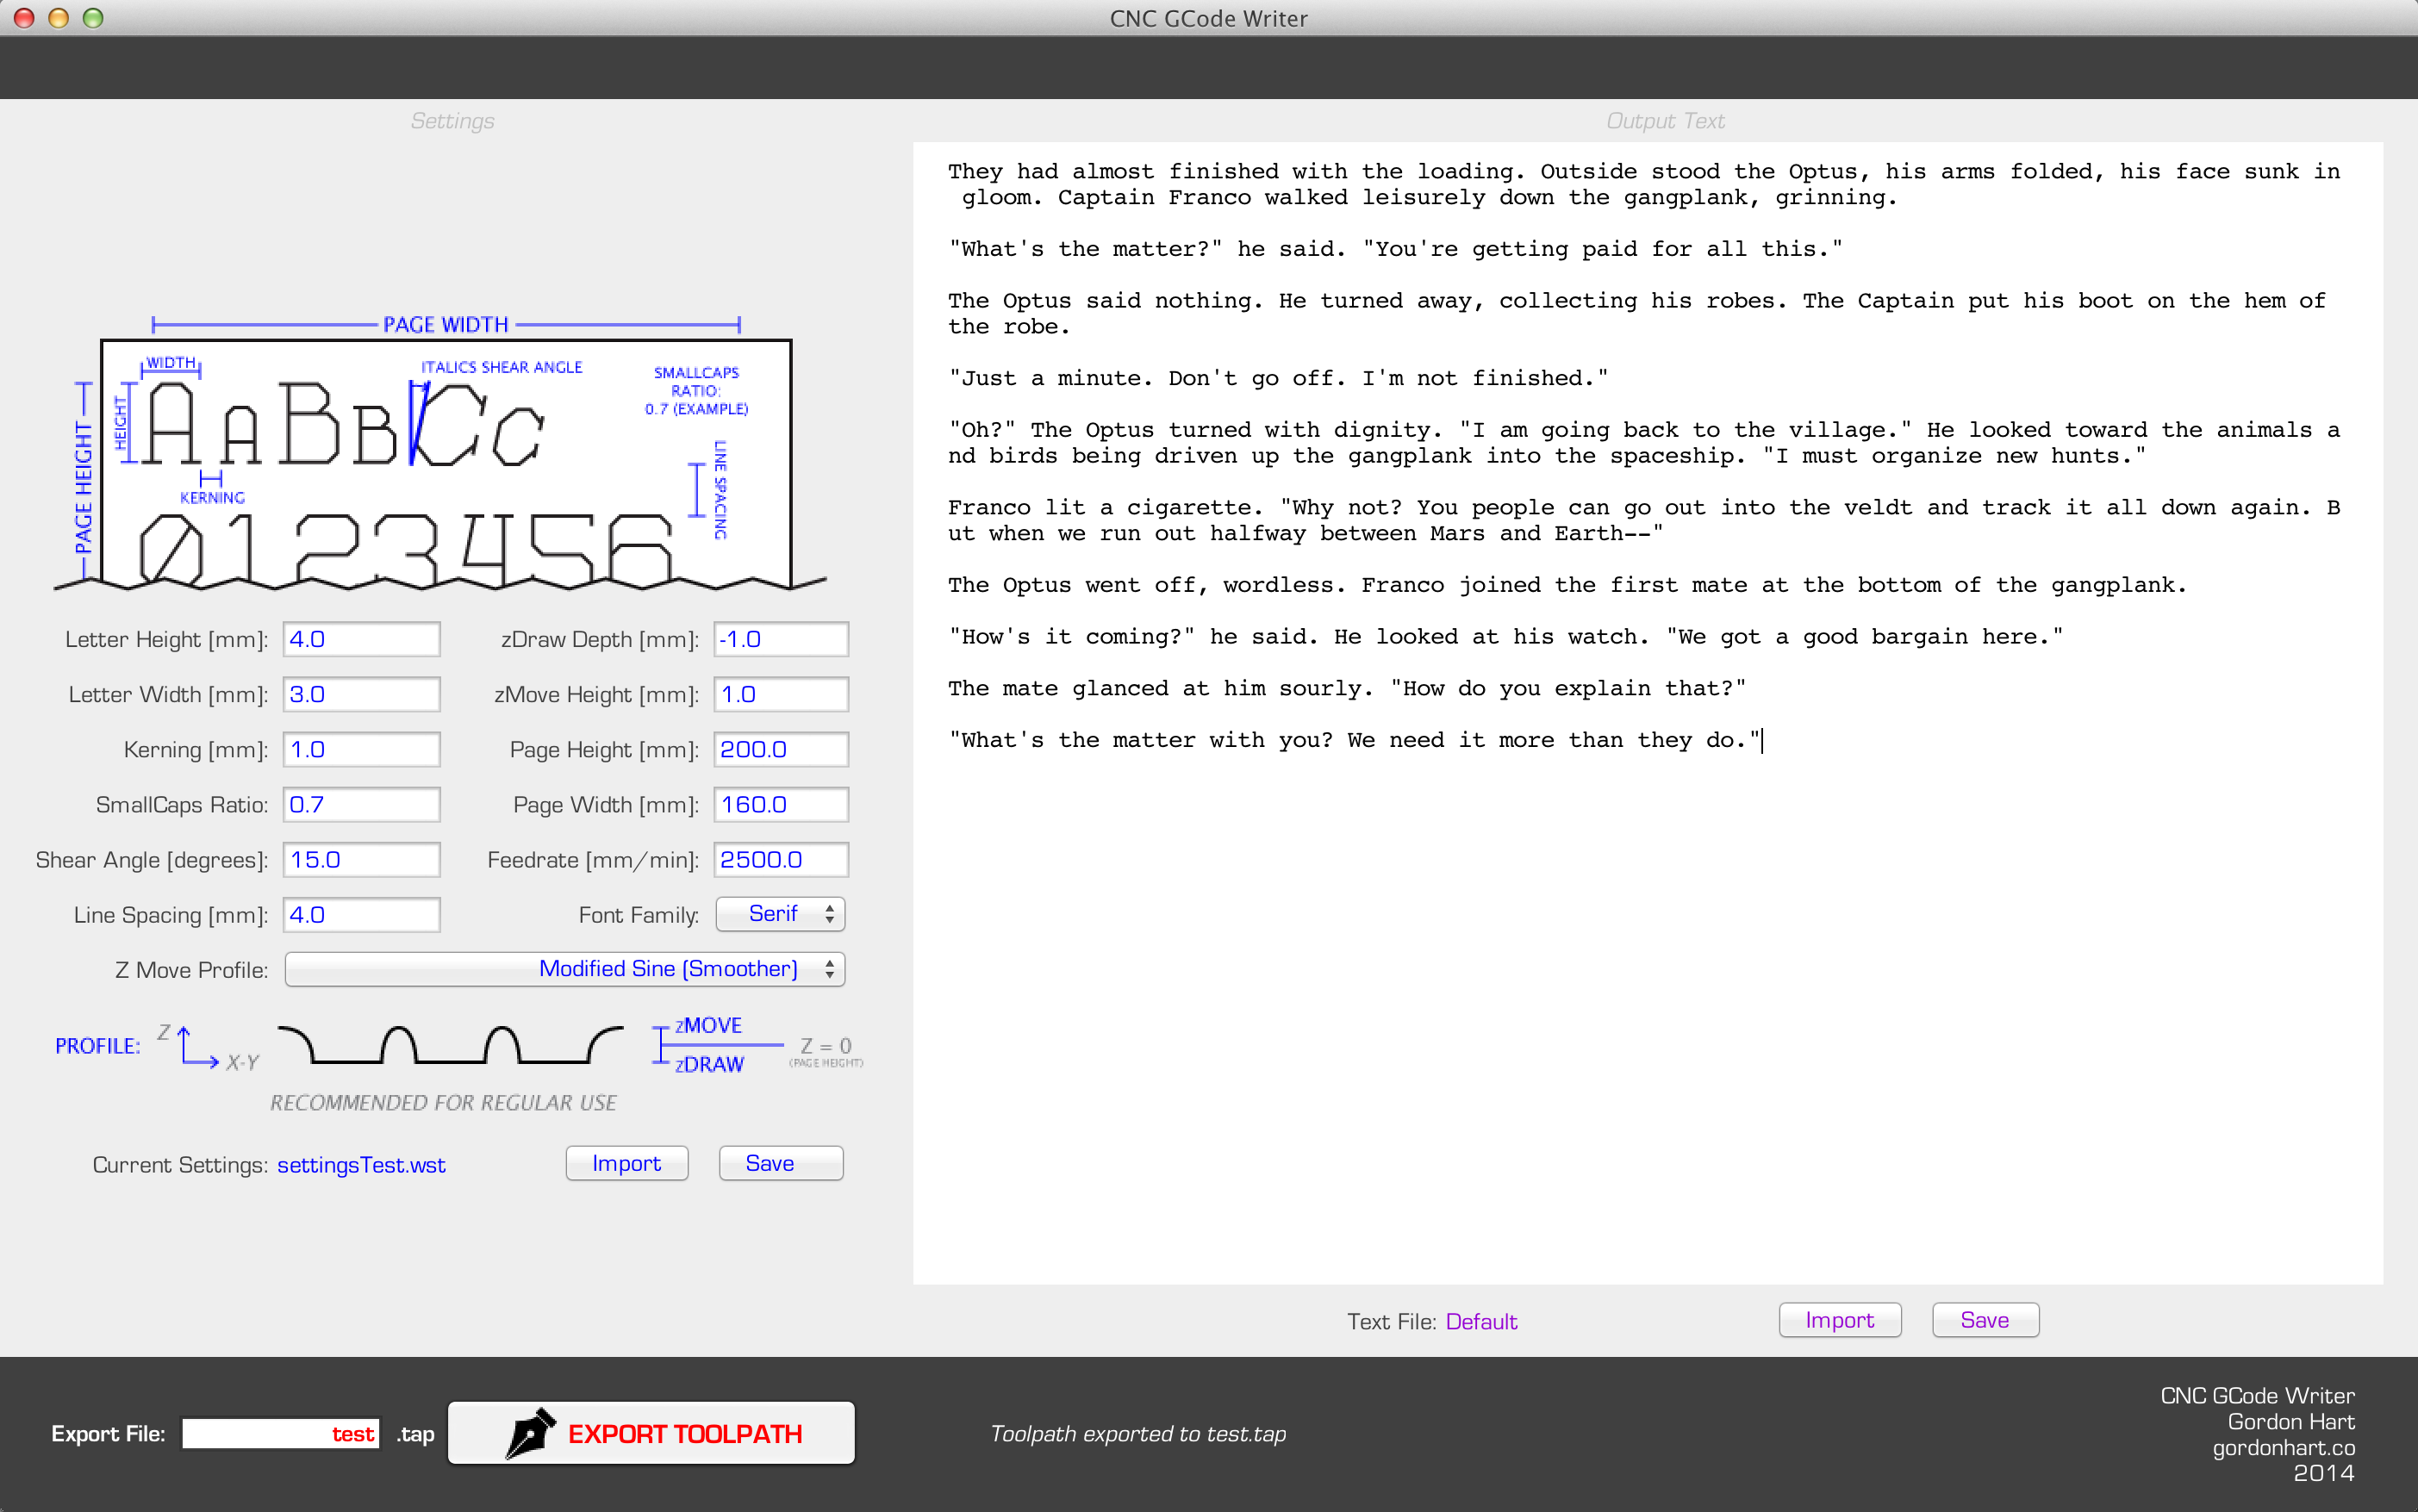Click inside the Output Text area
The height and width of the screenshot is (1512, 2418).
coord(1647,1000)
